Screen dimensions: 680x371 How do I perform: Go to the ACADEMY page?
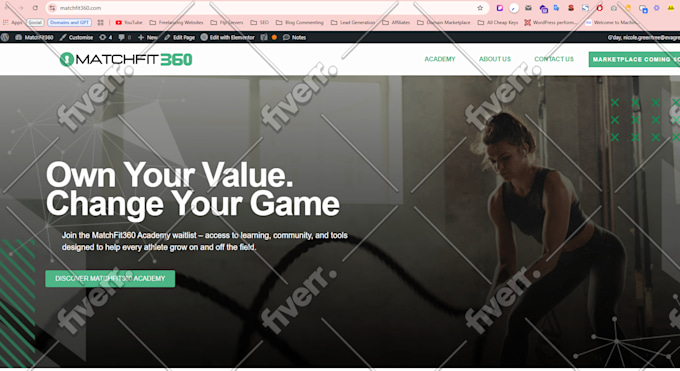(440, 59)
